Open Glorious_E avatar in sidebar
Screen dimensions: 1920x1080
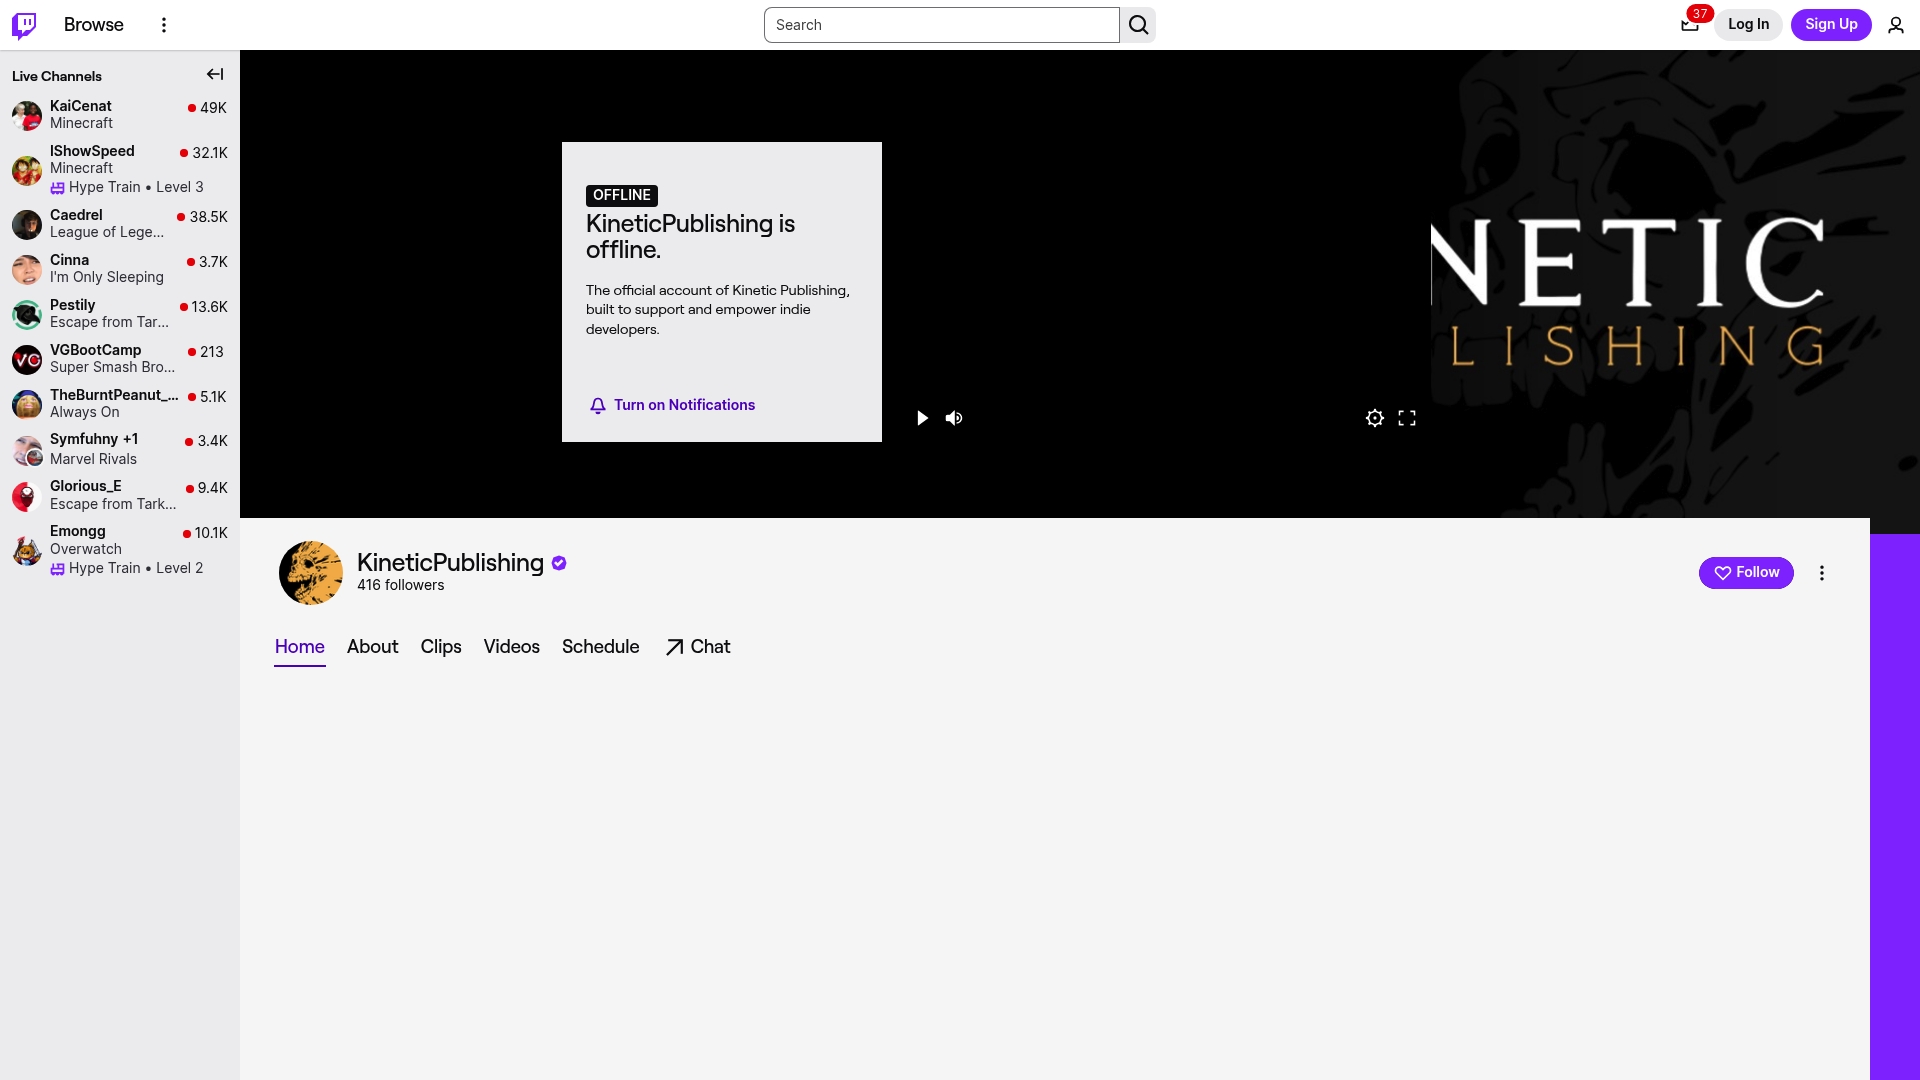(27, 496)
